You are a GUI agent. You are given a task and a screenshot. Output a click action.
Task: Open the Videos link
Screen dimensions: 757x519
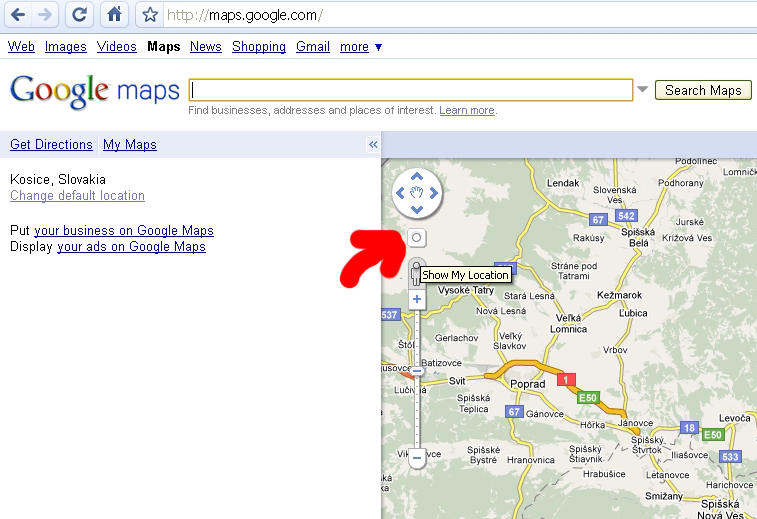[116, 46]
